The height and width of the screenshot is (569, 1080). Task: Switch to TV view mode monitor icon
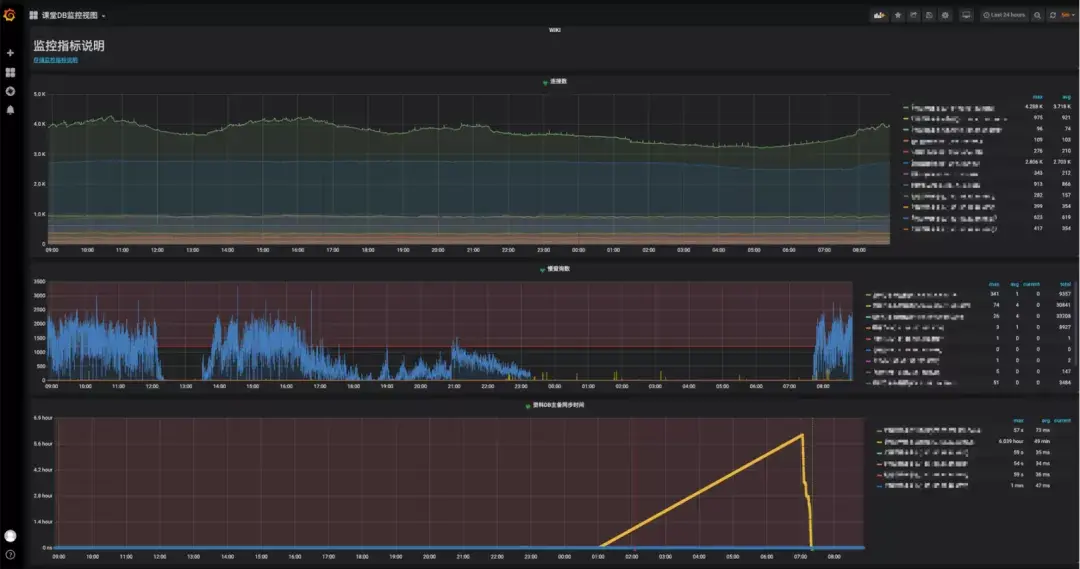coord(966,15)
